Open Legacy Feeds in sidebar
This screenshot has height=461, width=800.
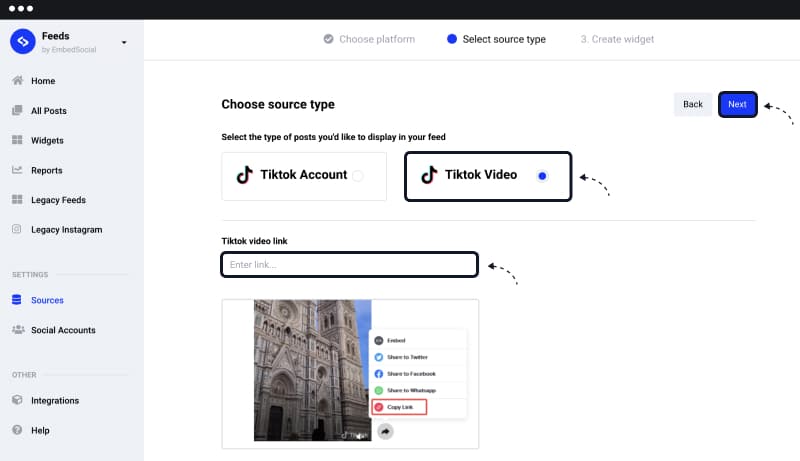(x=58, y=200)
